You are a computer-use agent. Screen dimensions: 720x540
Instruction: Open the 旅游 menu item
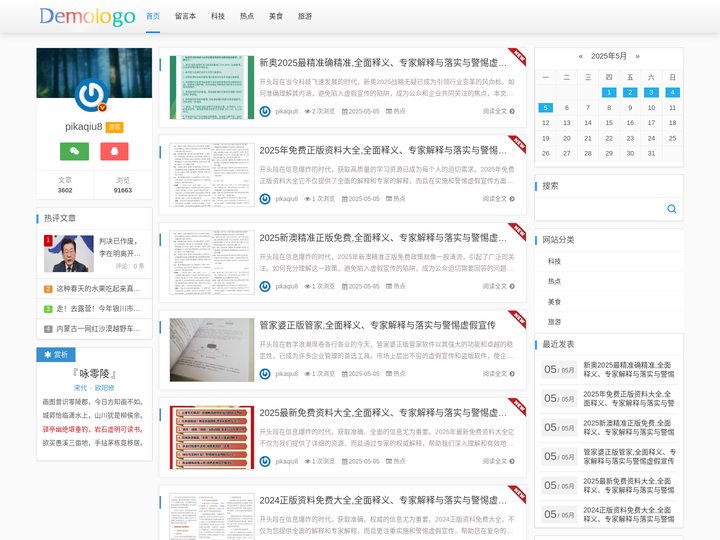[x=304, y=16]
